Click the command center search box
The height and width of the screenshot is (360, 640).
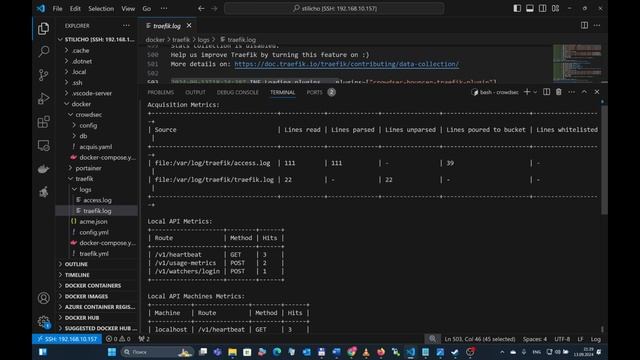click(x=334, y=8)
